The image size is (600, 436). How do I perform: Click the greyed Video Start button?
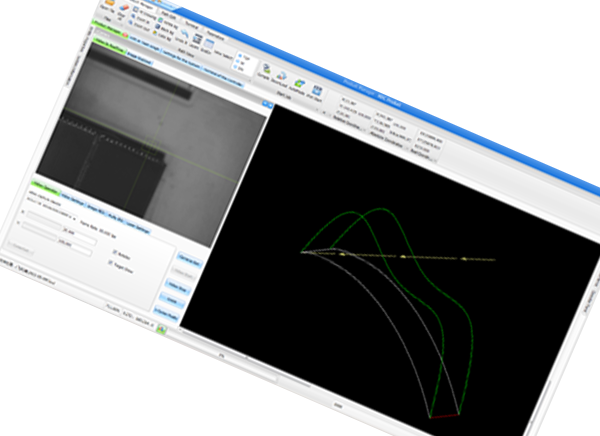point(184,273)
